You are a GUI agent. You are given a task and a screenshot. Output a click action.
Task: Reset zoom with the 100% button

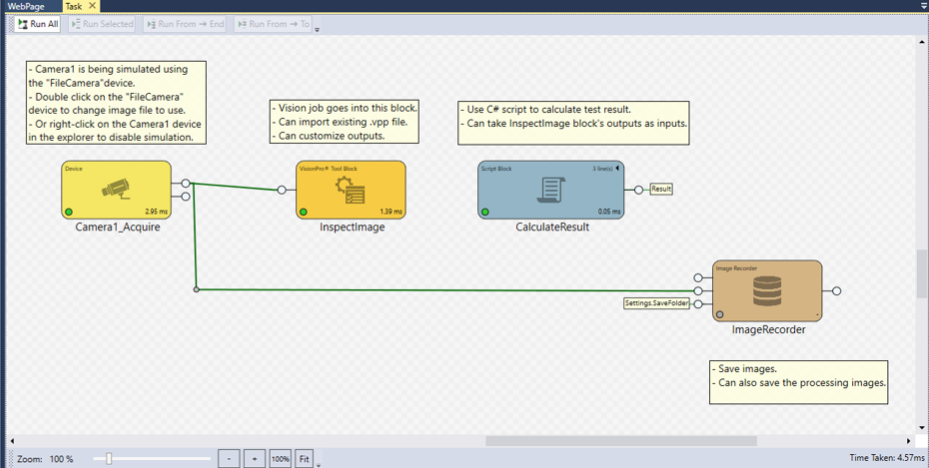pos(280,458)
